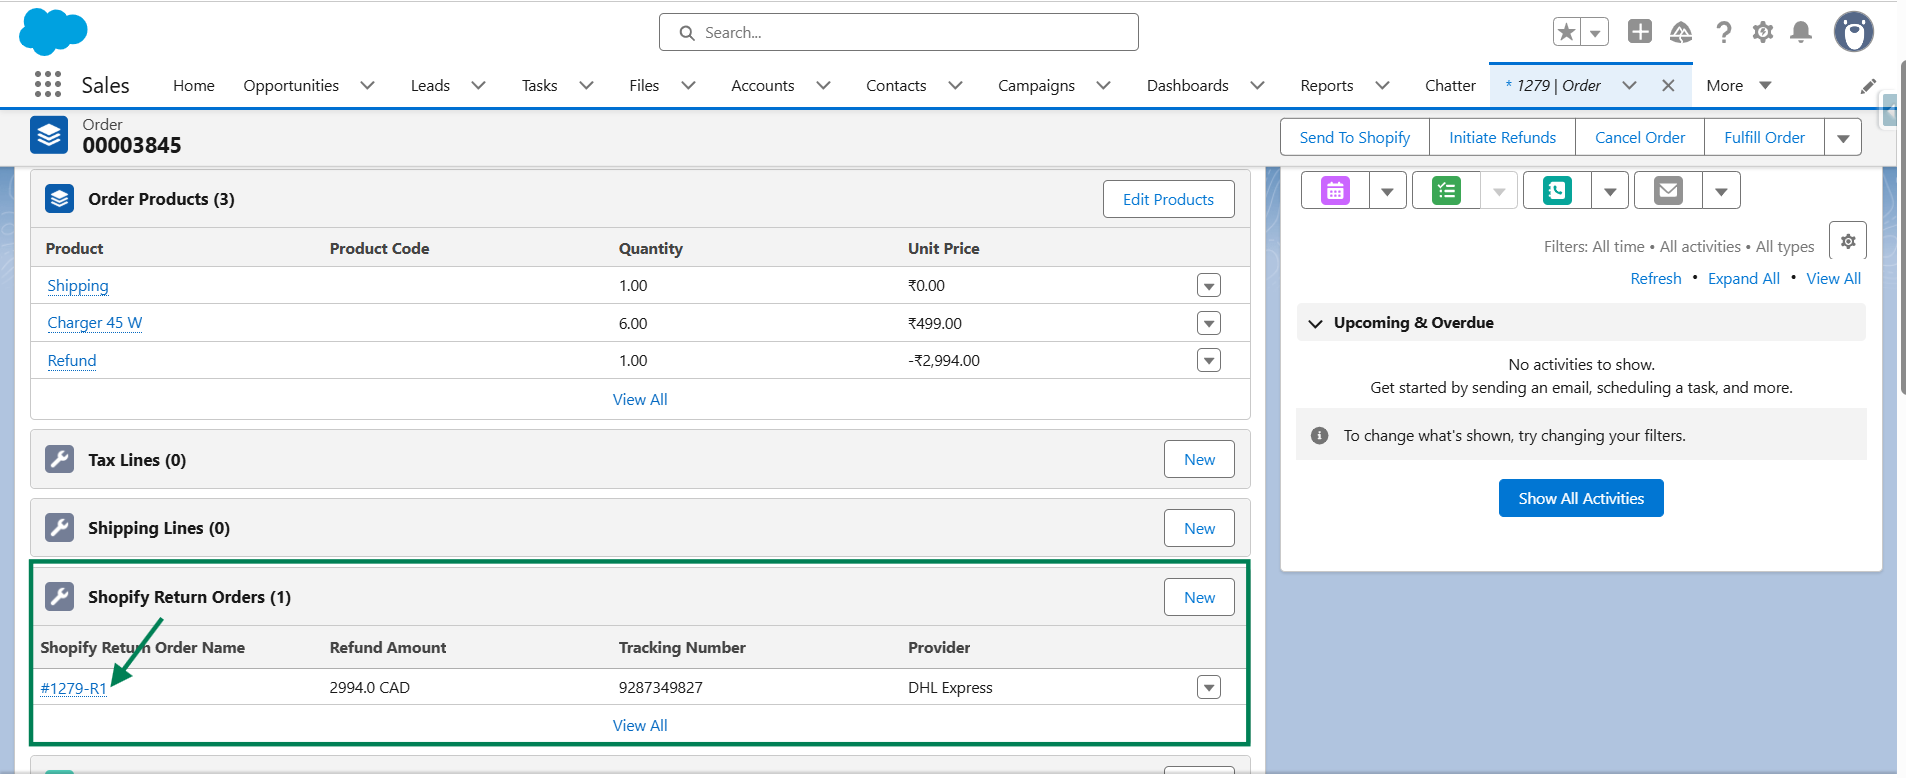Screen dimensions: 1906x778
Task: Add a new Tax Line
Action: point(1199,460)
